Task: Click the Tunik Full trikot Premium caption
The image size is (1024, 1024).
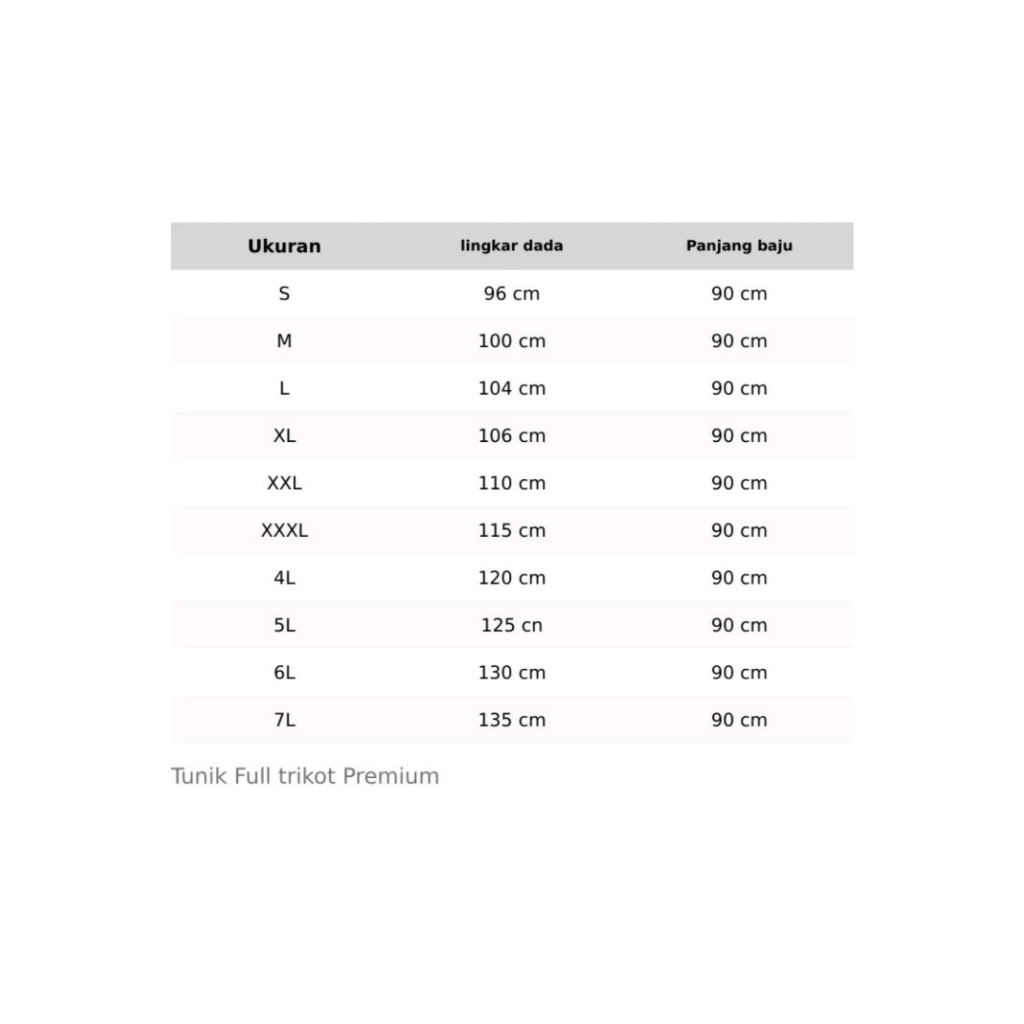Action: tap(305, 776)
